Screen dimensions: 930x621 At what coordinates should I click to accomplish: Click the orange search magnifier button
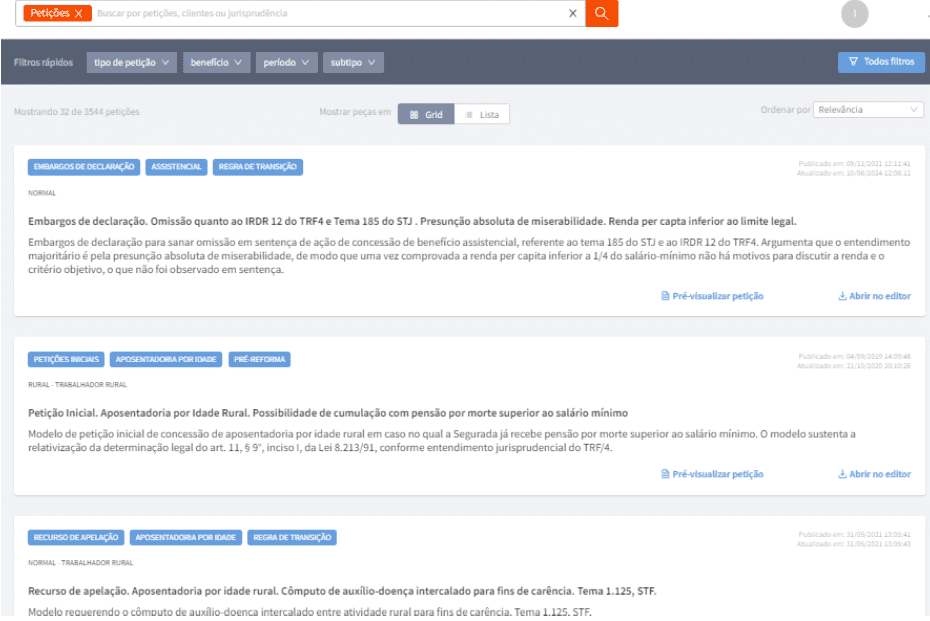(x=601, y=13)
